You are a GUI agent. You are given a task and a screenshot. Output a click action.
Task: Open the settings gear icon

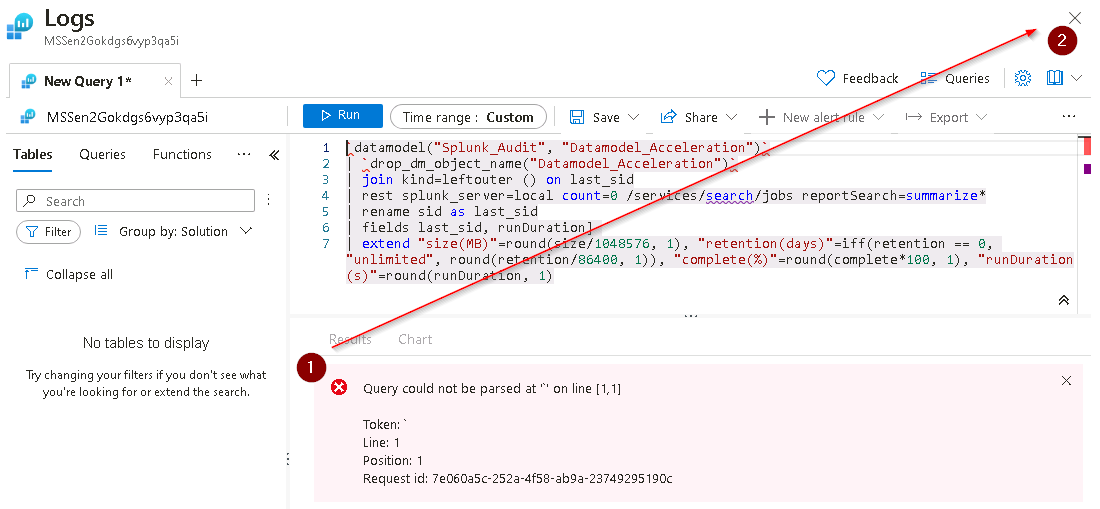1023,79
